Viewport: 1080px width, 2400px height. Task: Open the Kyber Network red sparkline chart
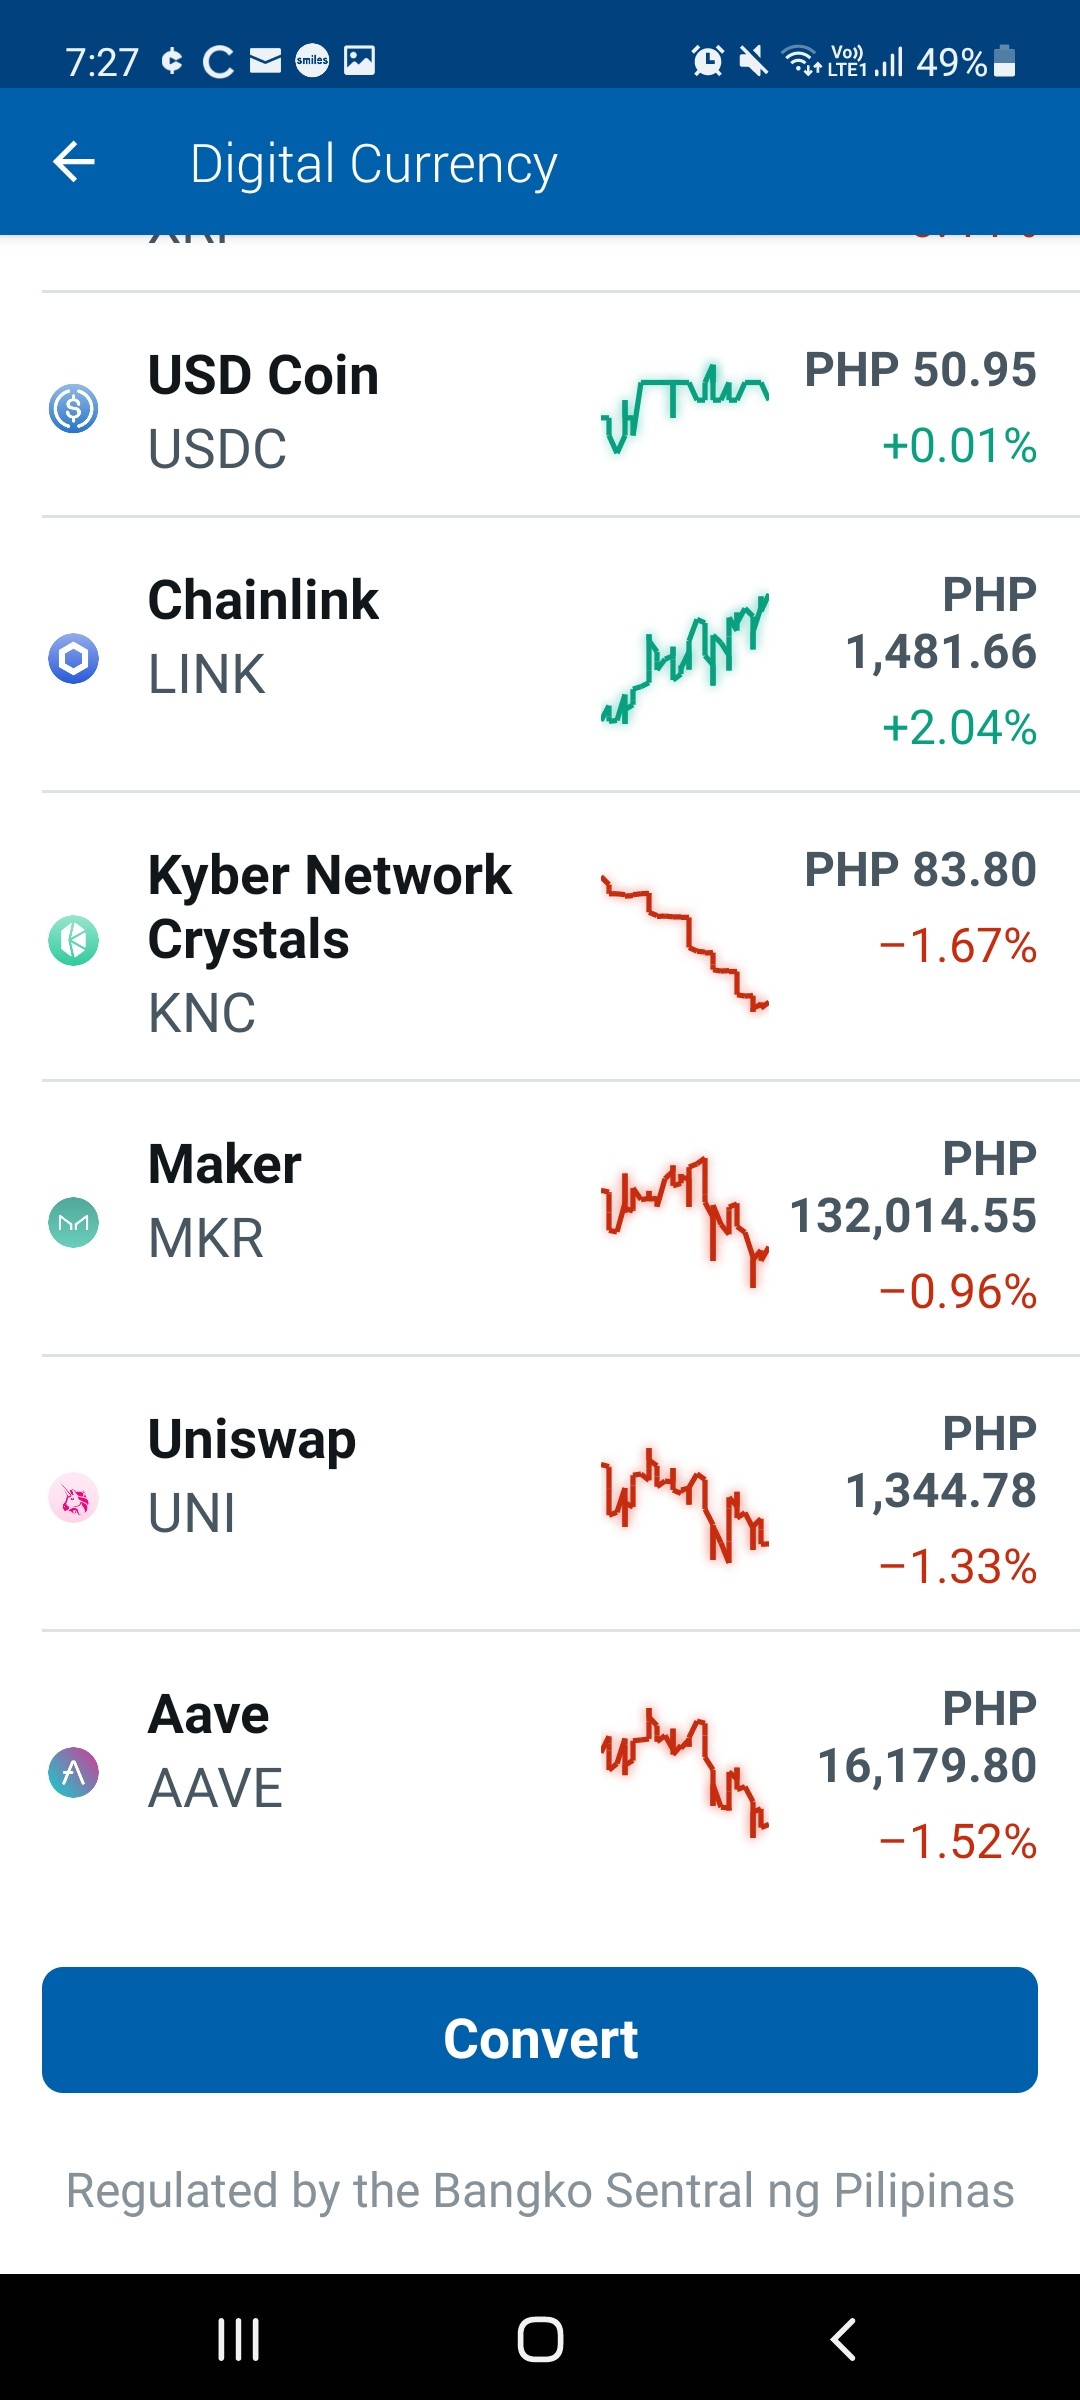(x=685, y=942)
